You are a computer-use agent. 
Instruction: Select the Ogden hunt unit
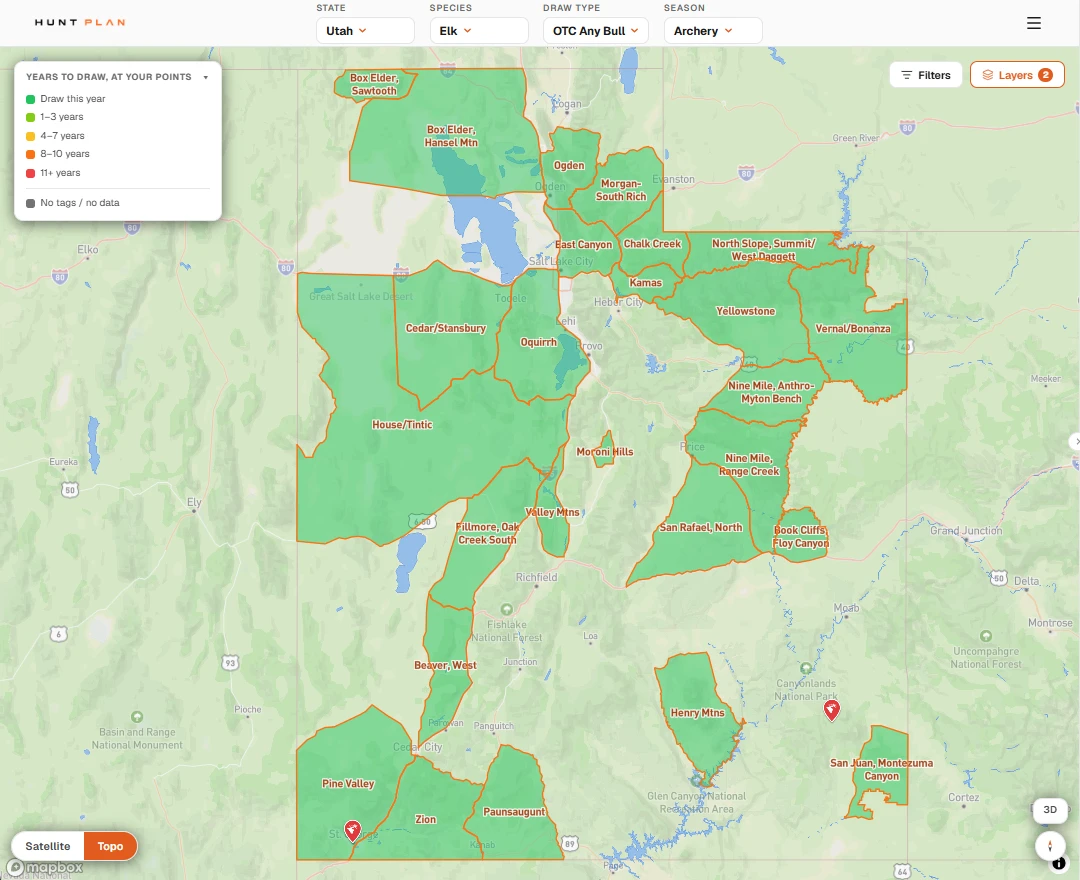(x=569, y=165)
